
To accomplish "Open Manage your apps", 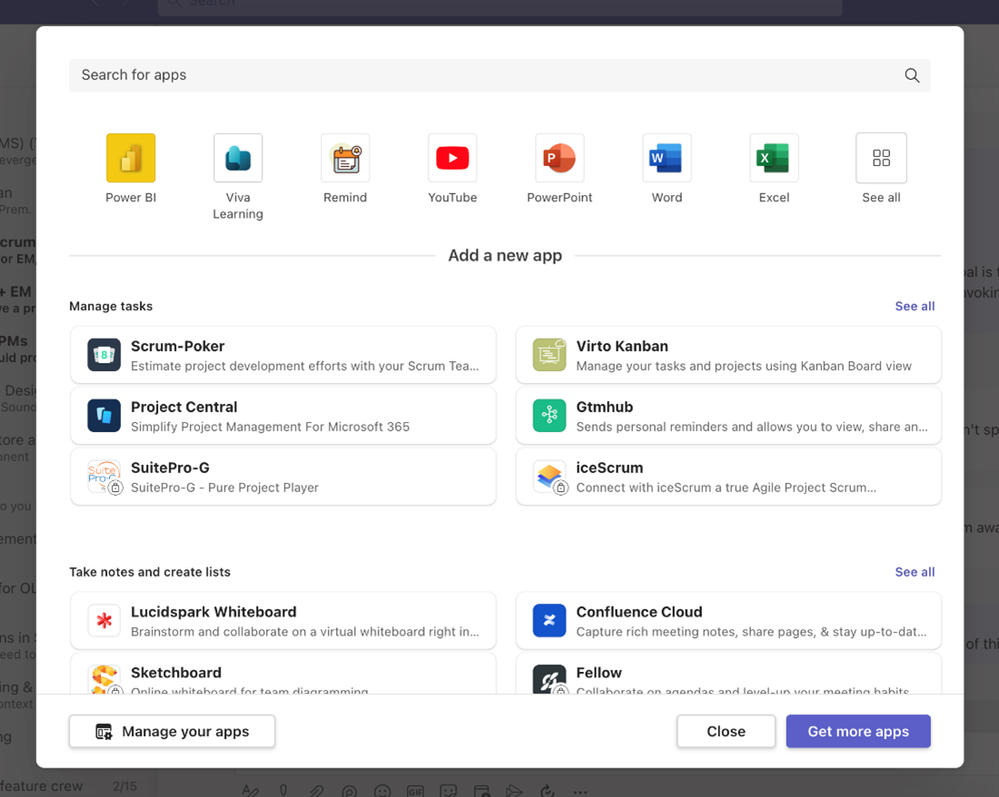I will coord(172,731).
